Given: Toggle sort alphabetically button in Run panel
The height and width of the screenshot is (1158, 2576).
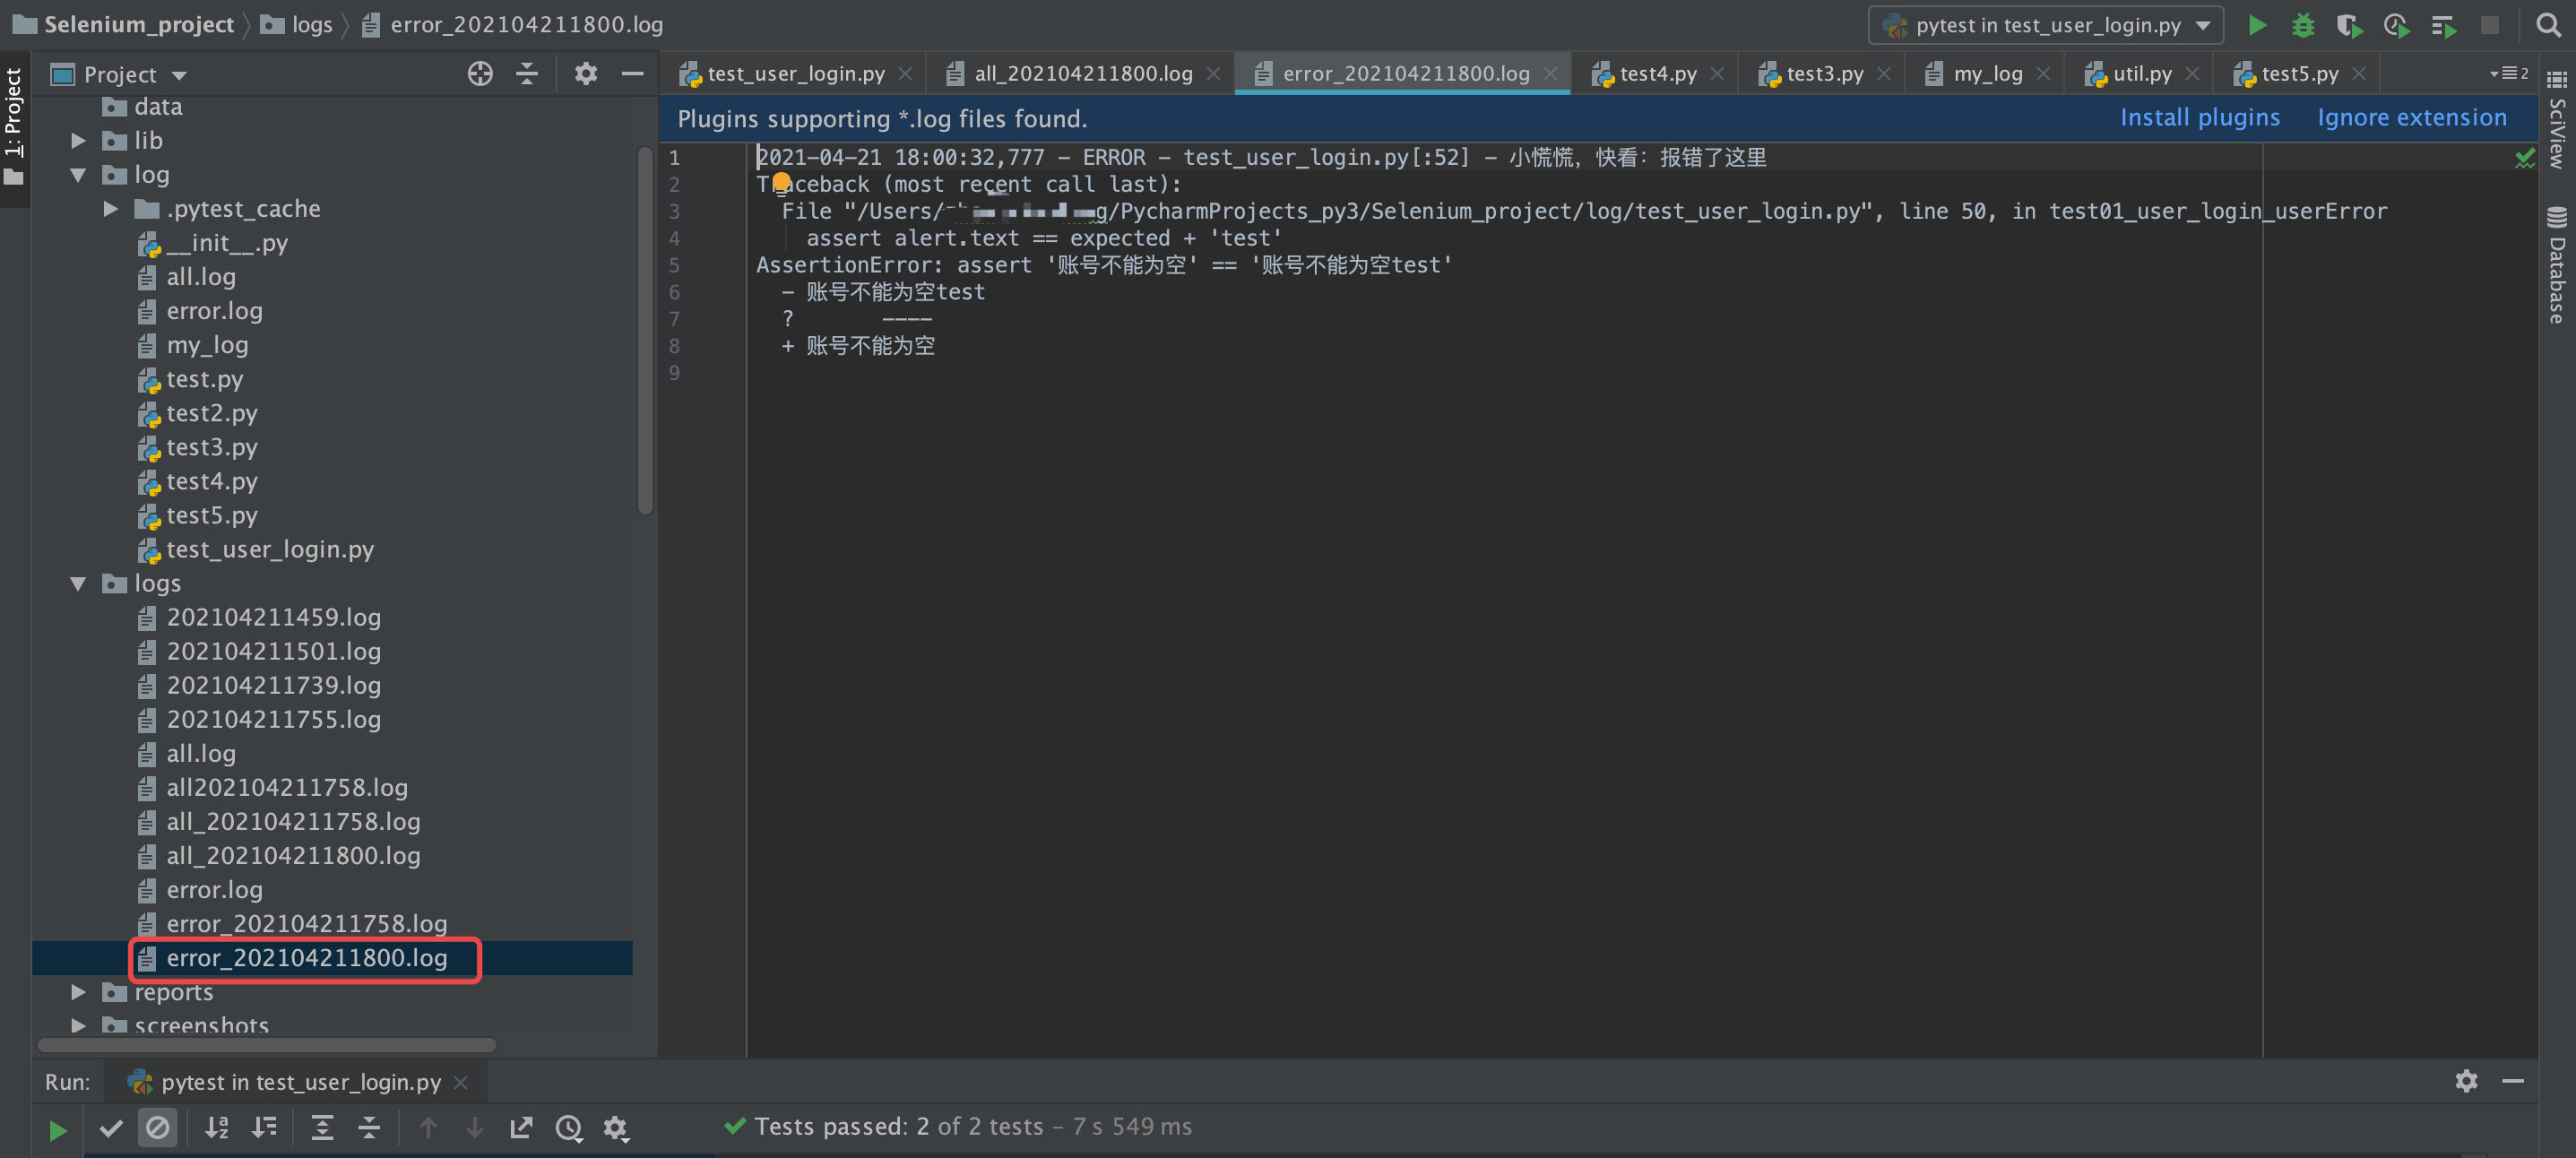Looking at the screenshot, I should click(217, 1128).
